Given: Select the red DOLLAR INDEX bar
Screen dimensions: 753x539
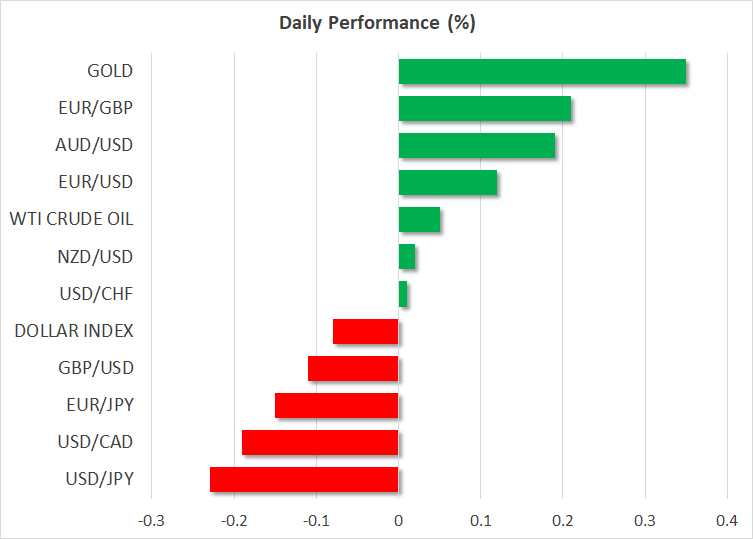Looking at the screenshot, I should pos(365,331).
